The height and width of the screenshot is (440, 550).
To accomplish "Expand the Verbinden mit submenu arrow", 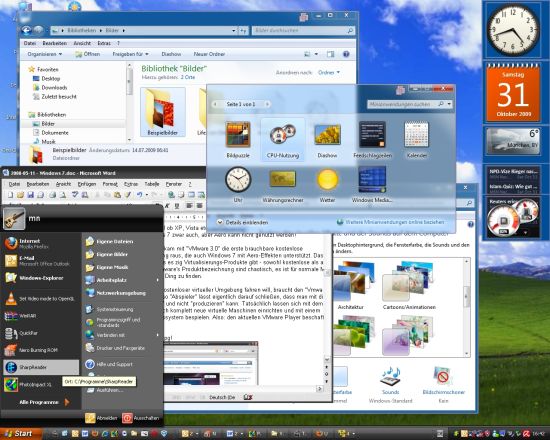I will pyautogui.click(x=157, y=335).
